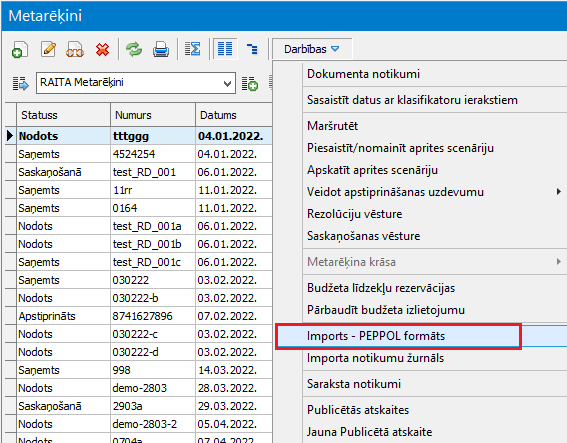Click the 030222-b number cell
567x443 pixels.
click(153, 298)
